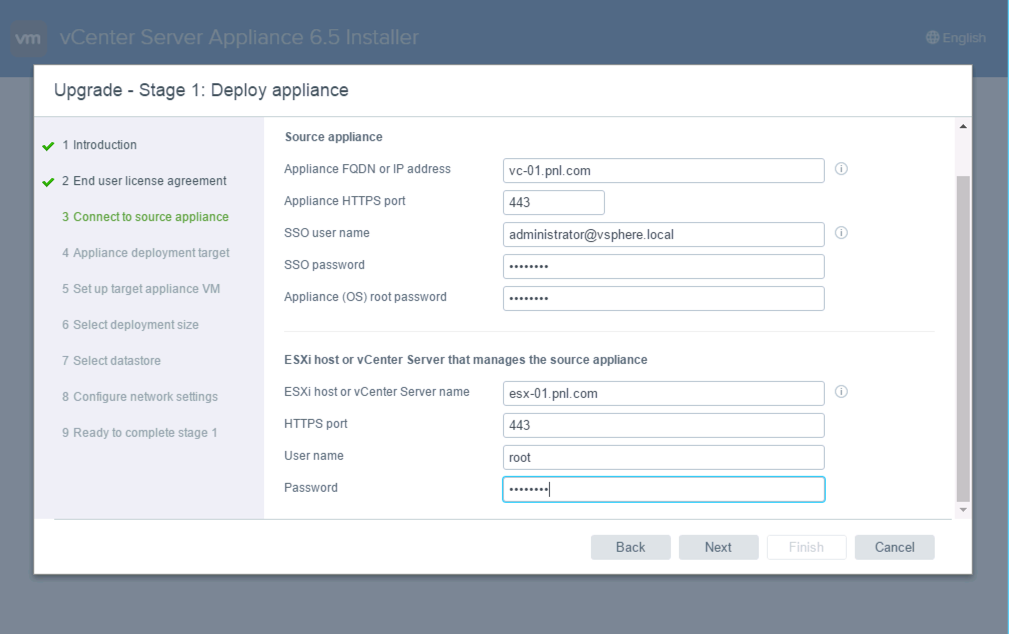This screenshot has height=634, width=1009.
Task: Click the scrollbar up arrow
Action: pyautogui.click(x=963, y=126)
